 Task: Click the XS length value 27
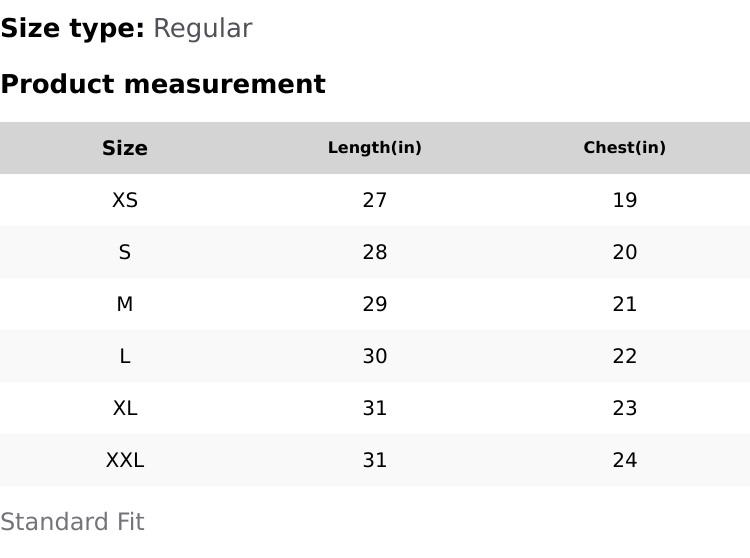375,200
